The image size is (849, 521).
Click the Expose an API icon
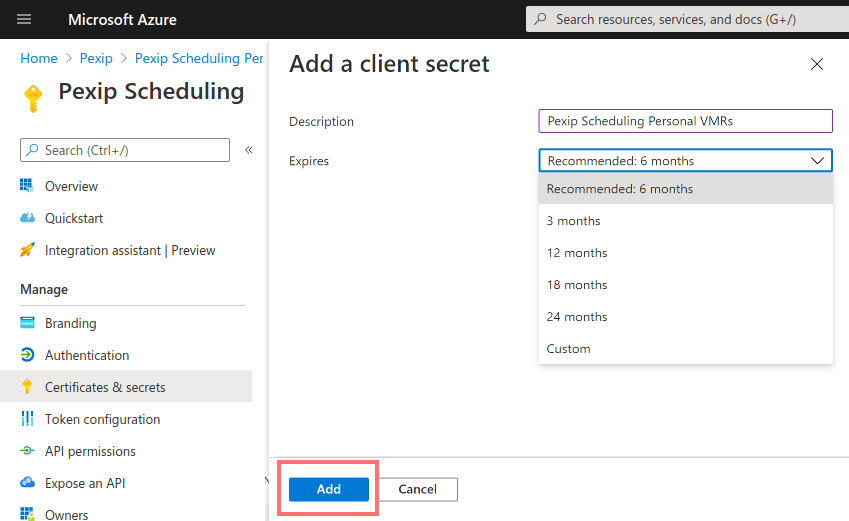pyautogui.click(x=27, y=483)
